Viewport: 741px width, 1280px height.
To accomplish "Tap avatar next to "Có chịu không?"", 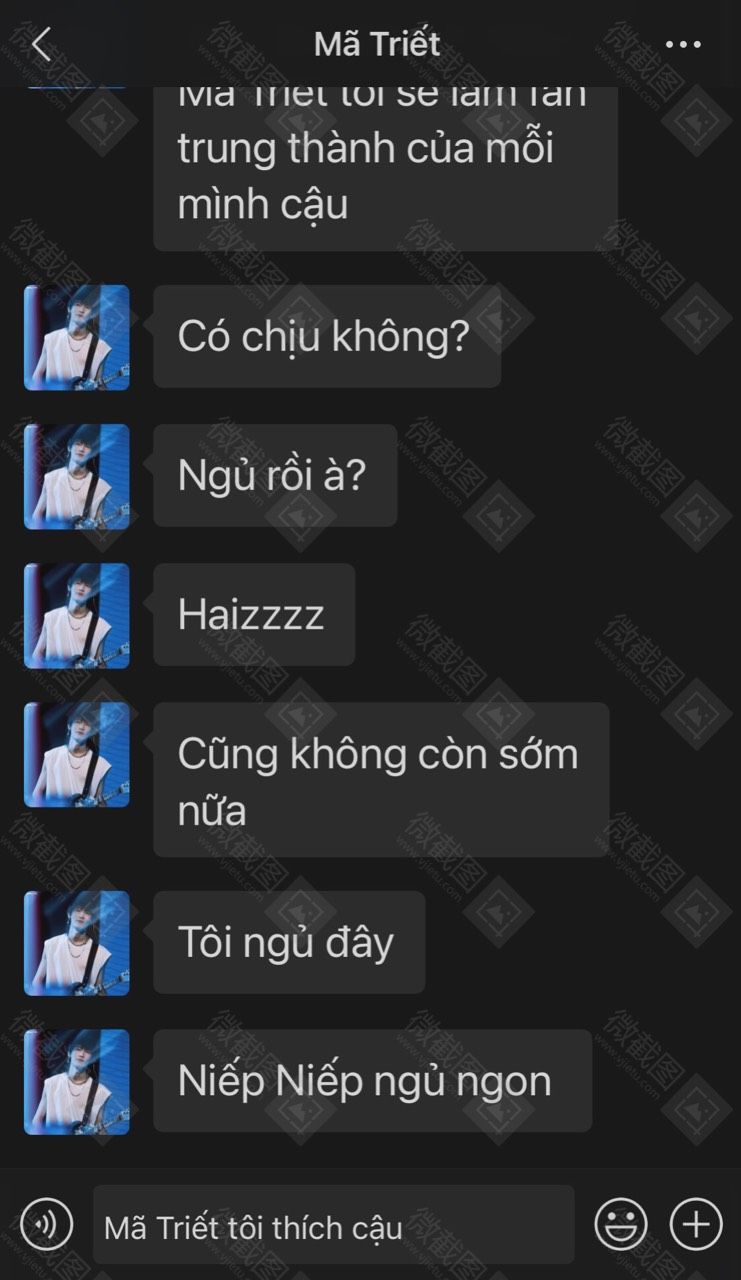I will coord(77,337).
